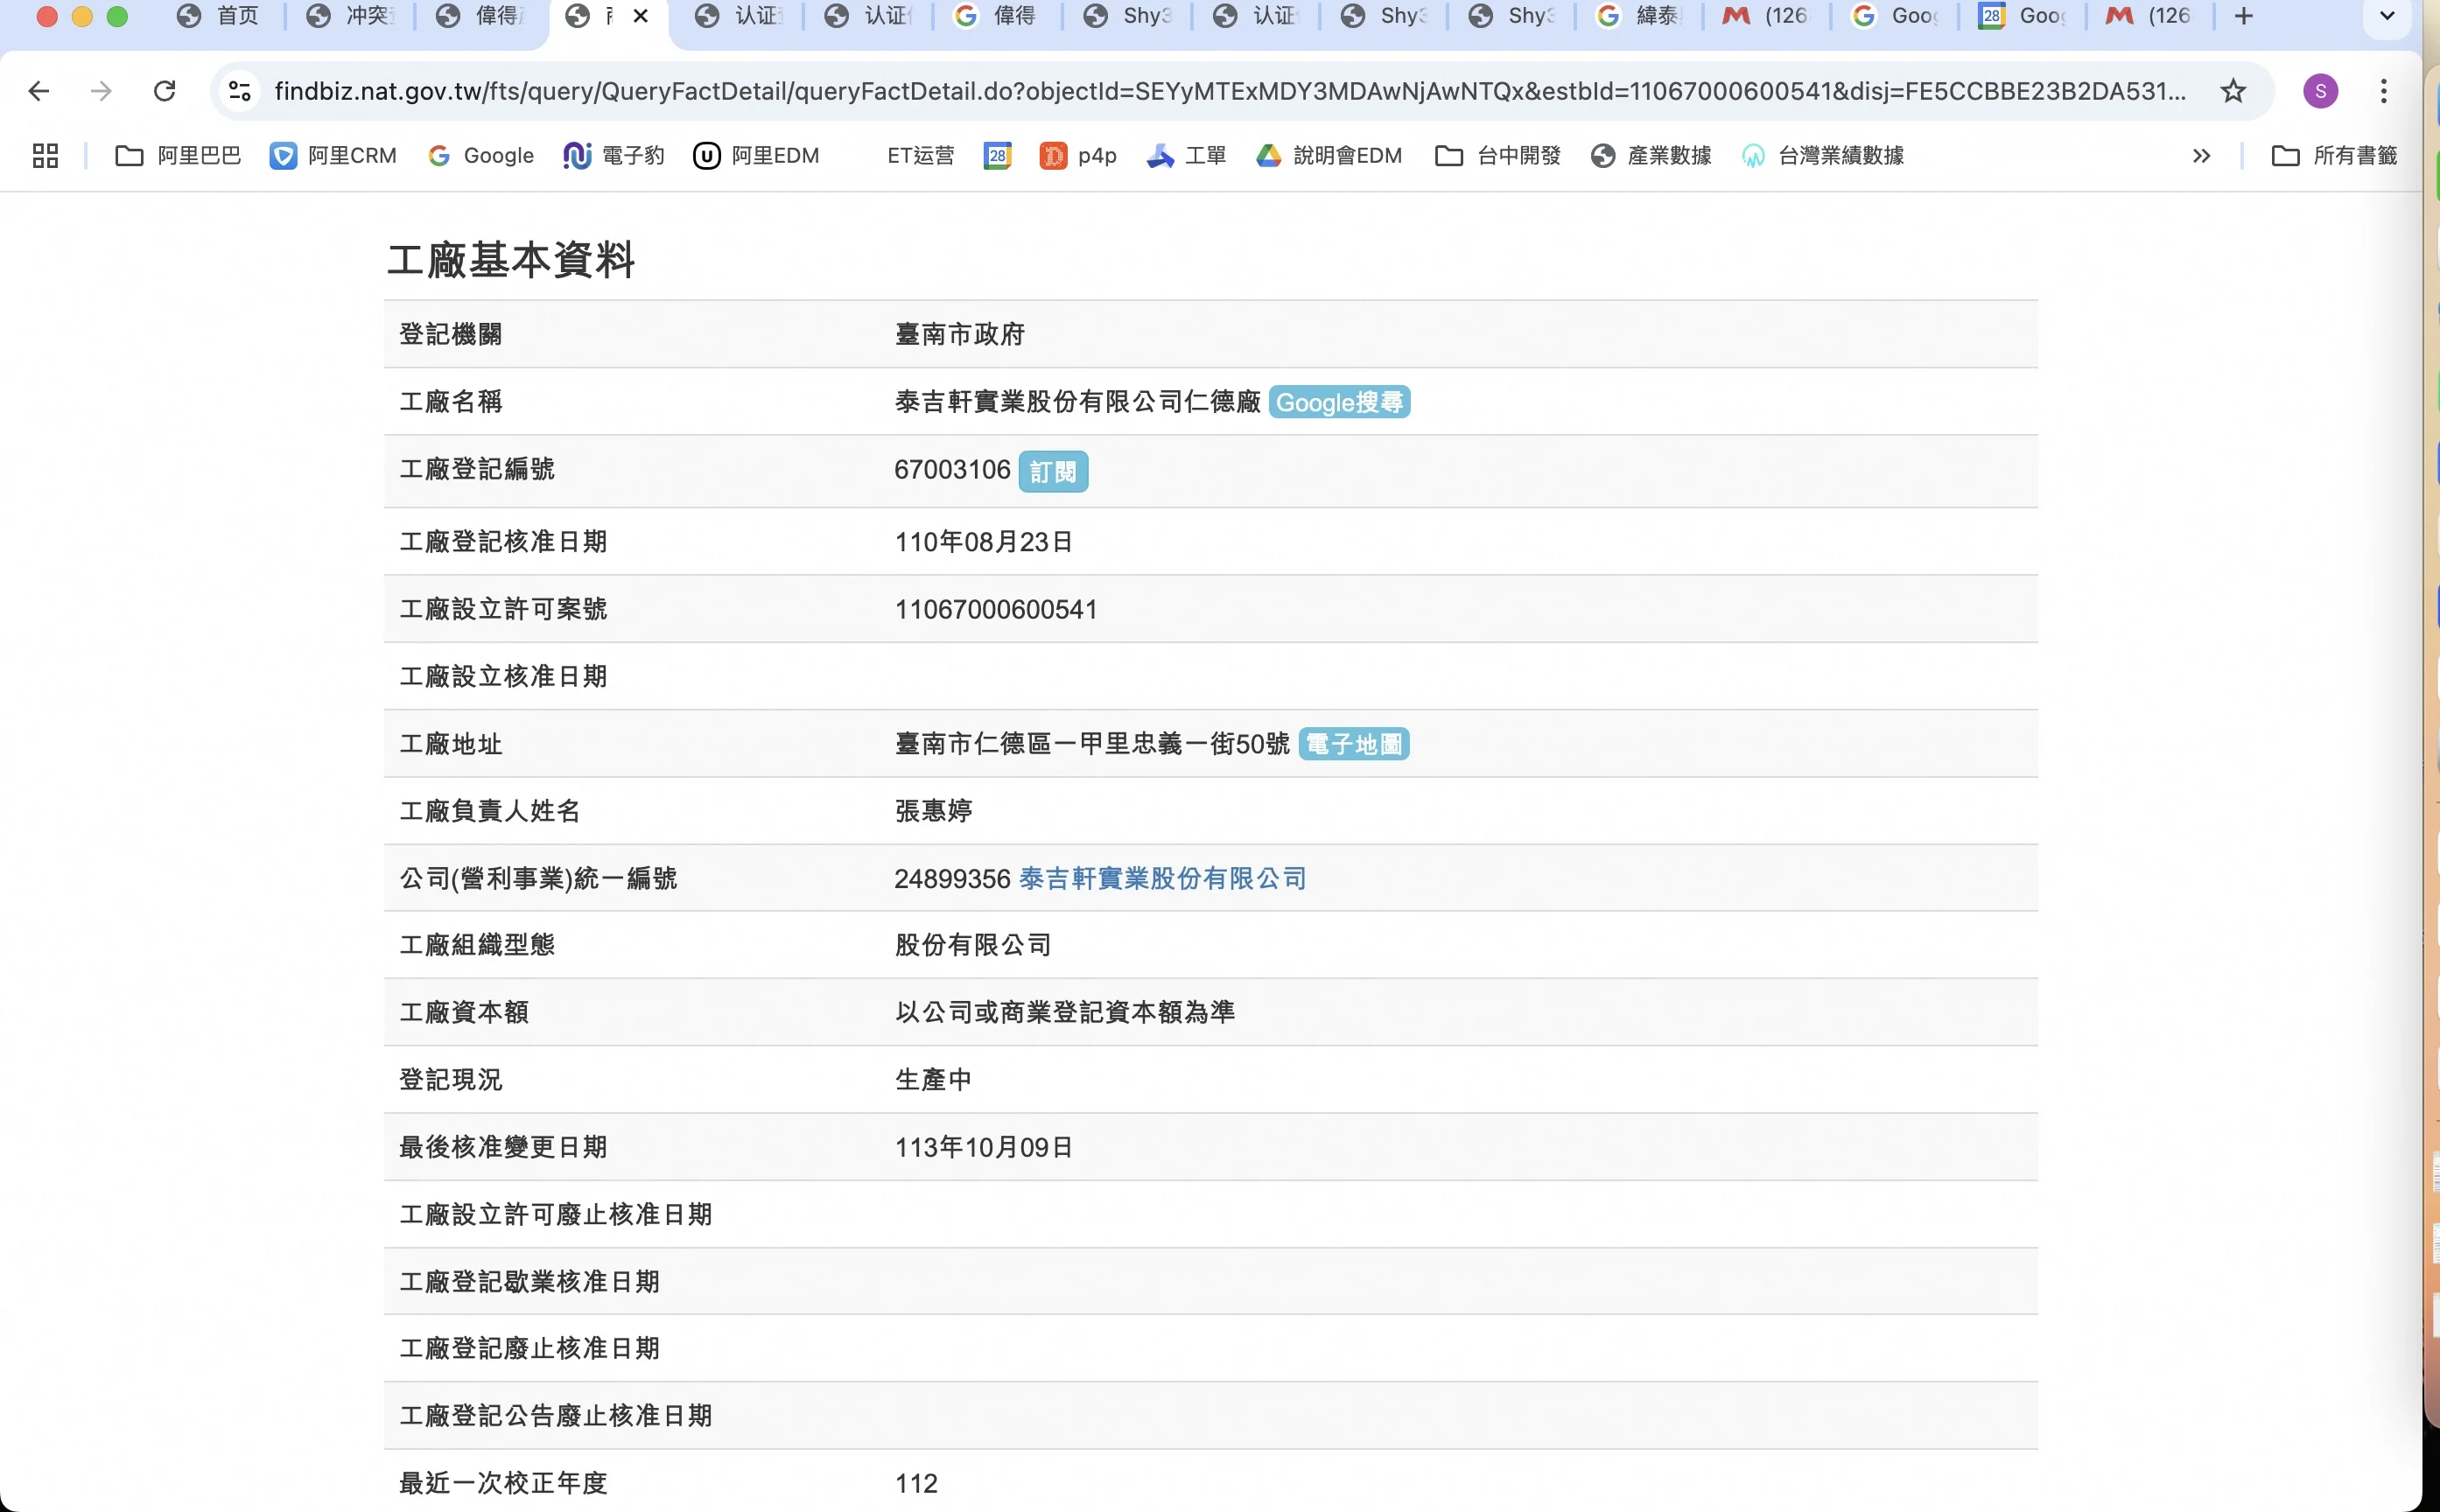The height and width of the screenshot is (1512, 2440).
Task: Bookmark this page with the star icon
Action: point(2233,91)
